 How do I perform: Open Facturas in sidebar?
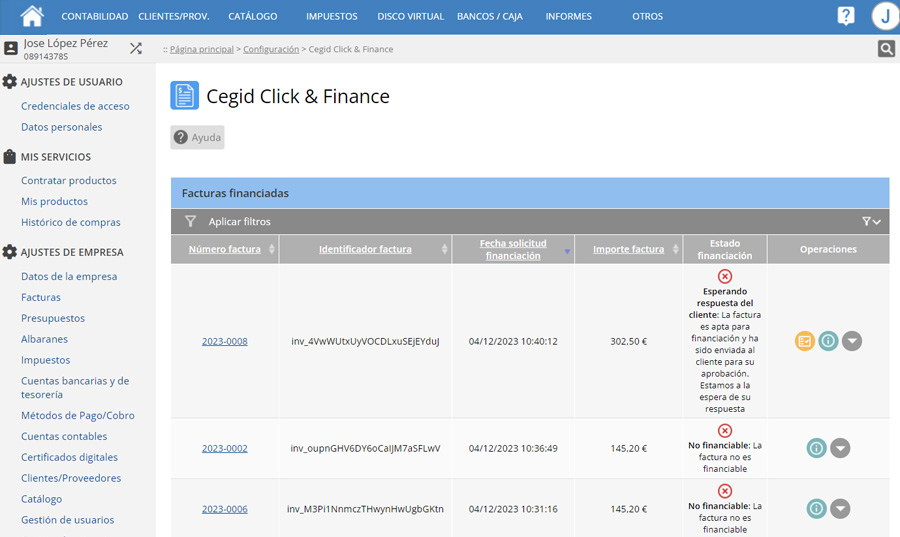click(41, 297)
